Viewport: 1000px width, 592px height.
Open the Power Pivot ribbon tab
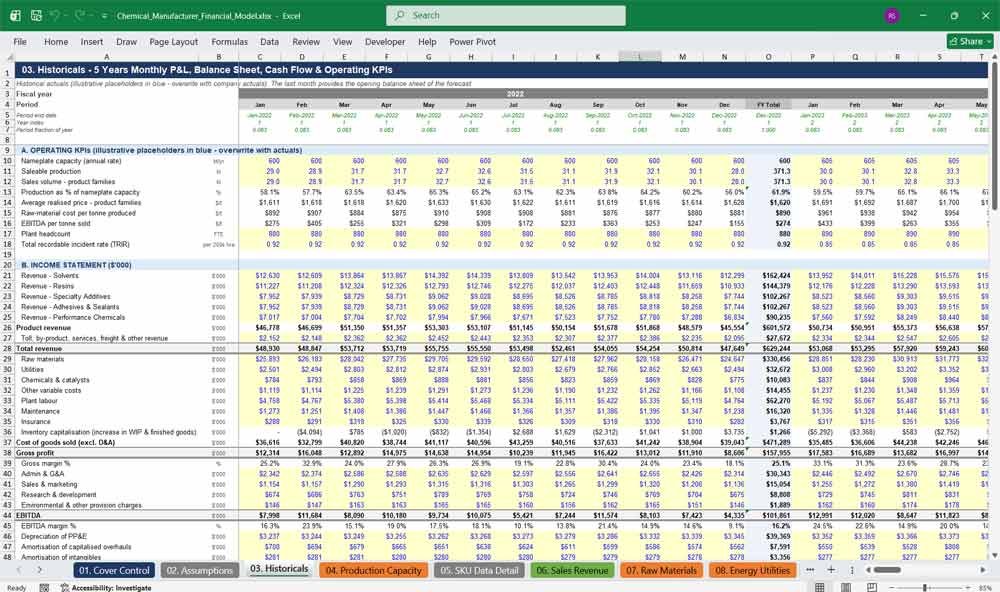(x=473, y=41)
